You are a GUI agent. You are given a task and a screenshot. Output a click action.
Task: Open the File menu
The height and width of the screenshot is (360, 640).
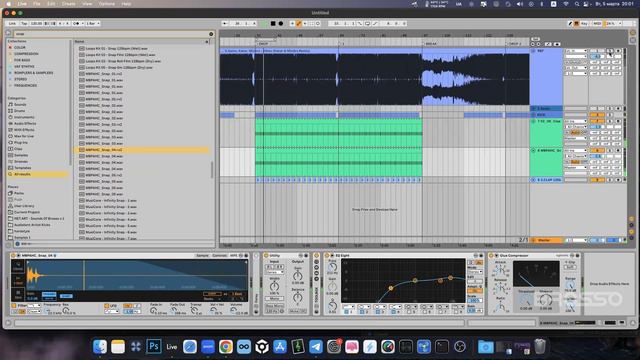click(x=37, y=4)
